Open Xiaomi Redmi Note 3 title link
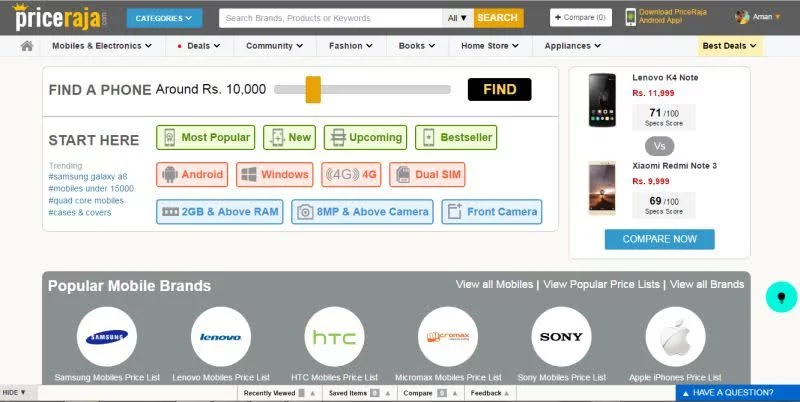This screenshot has height=402, width=800. [x=674, y=166]
